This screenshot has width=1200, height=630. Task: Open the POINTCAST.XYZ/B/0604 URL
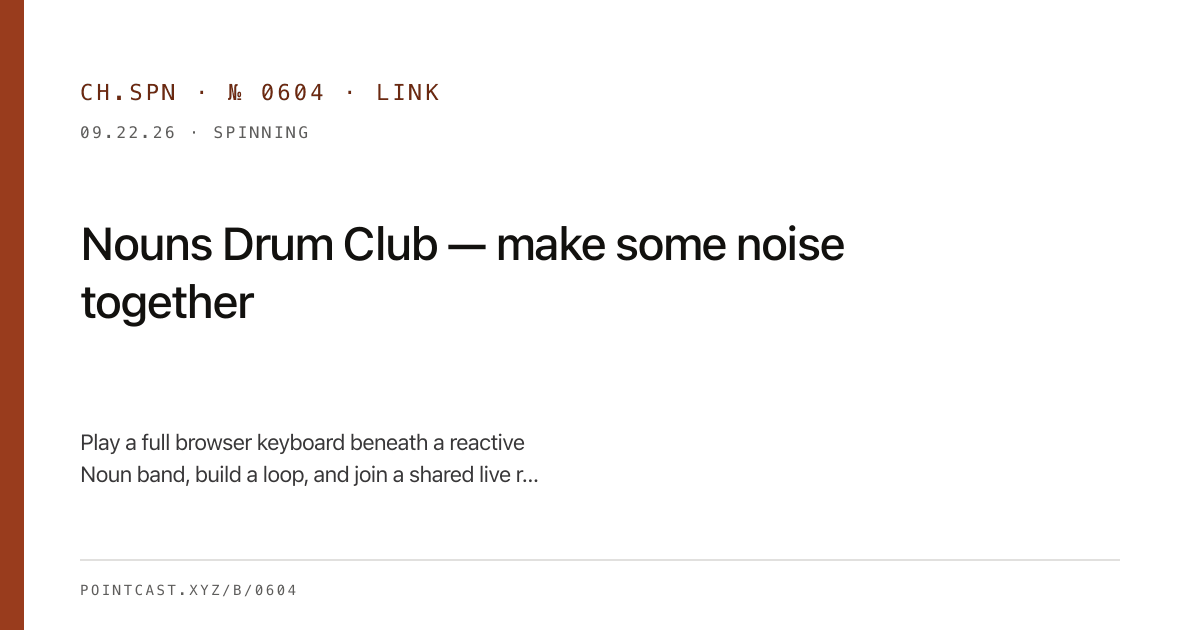coord(189,590)
